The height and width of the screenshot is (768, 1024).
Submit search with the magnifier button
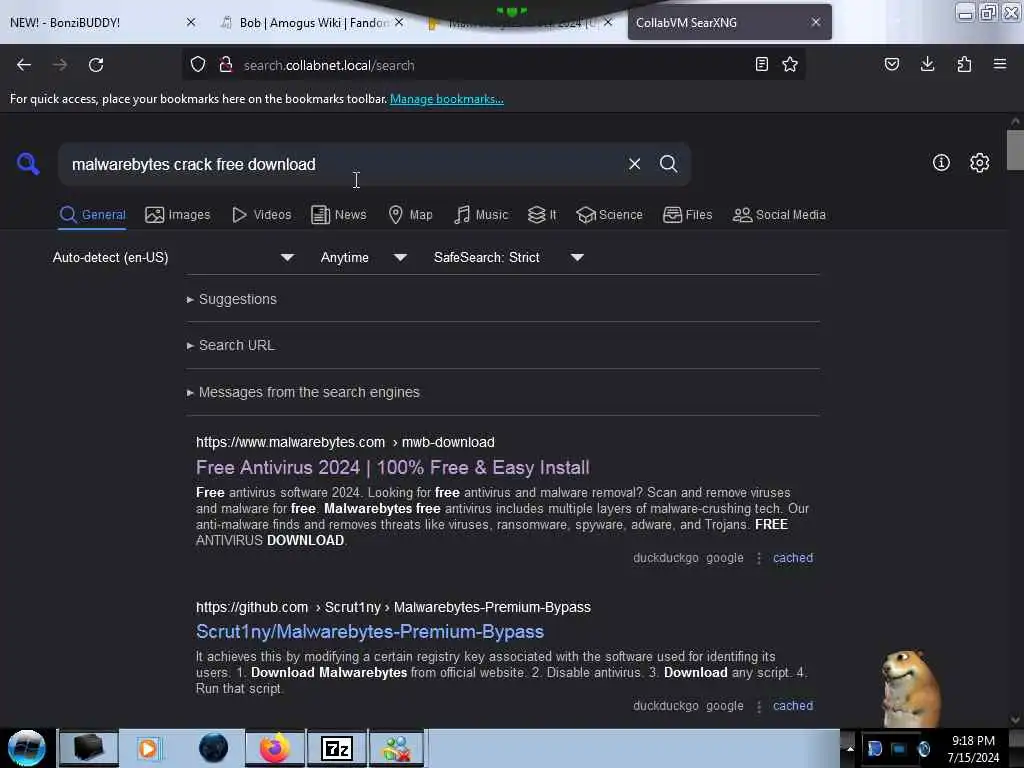[669, 164]
